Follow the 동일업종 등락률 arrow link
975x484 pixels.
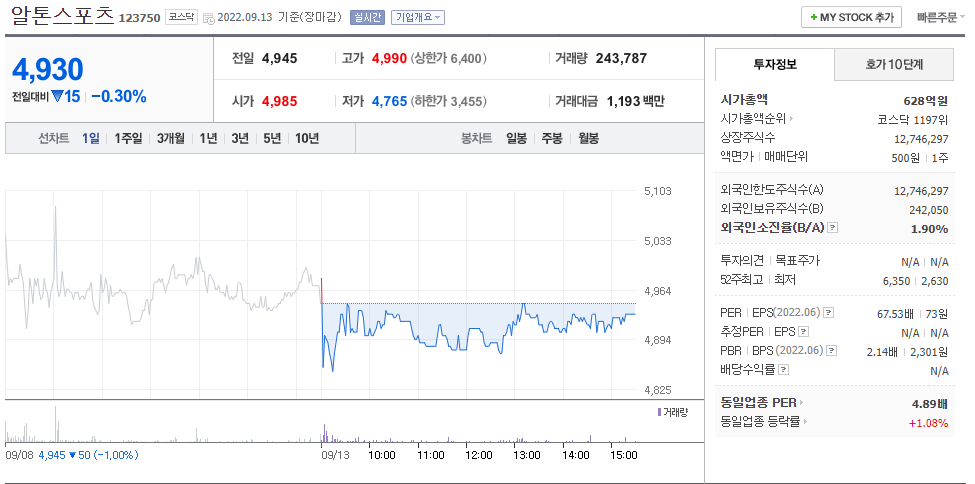click(805, 422)
